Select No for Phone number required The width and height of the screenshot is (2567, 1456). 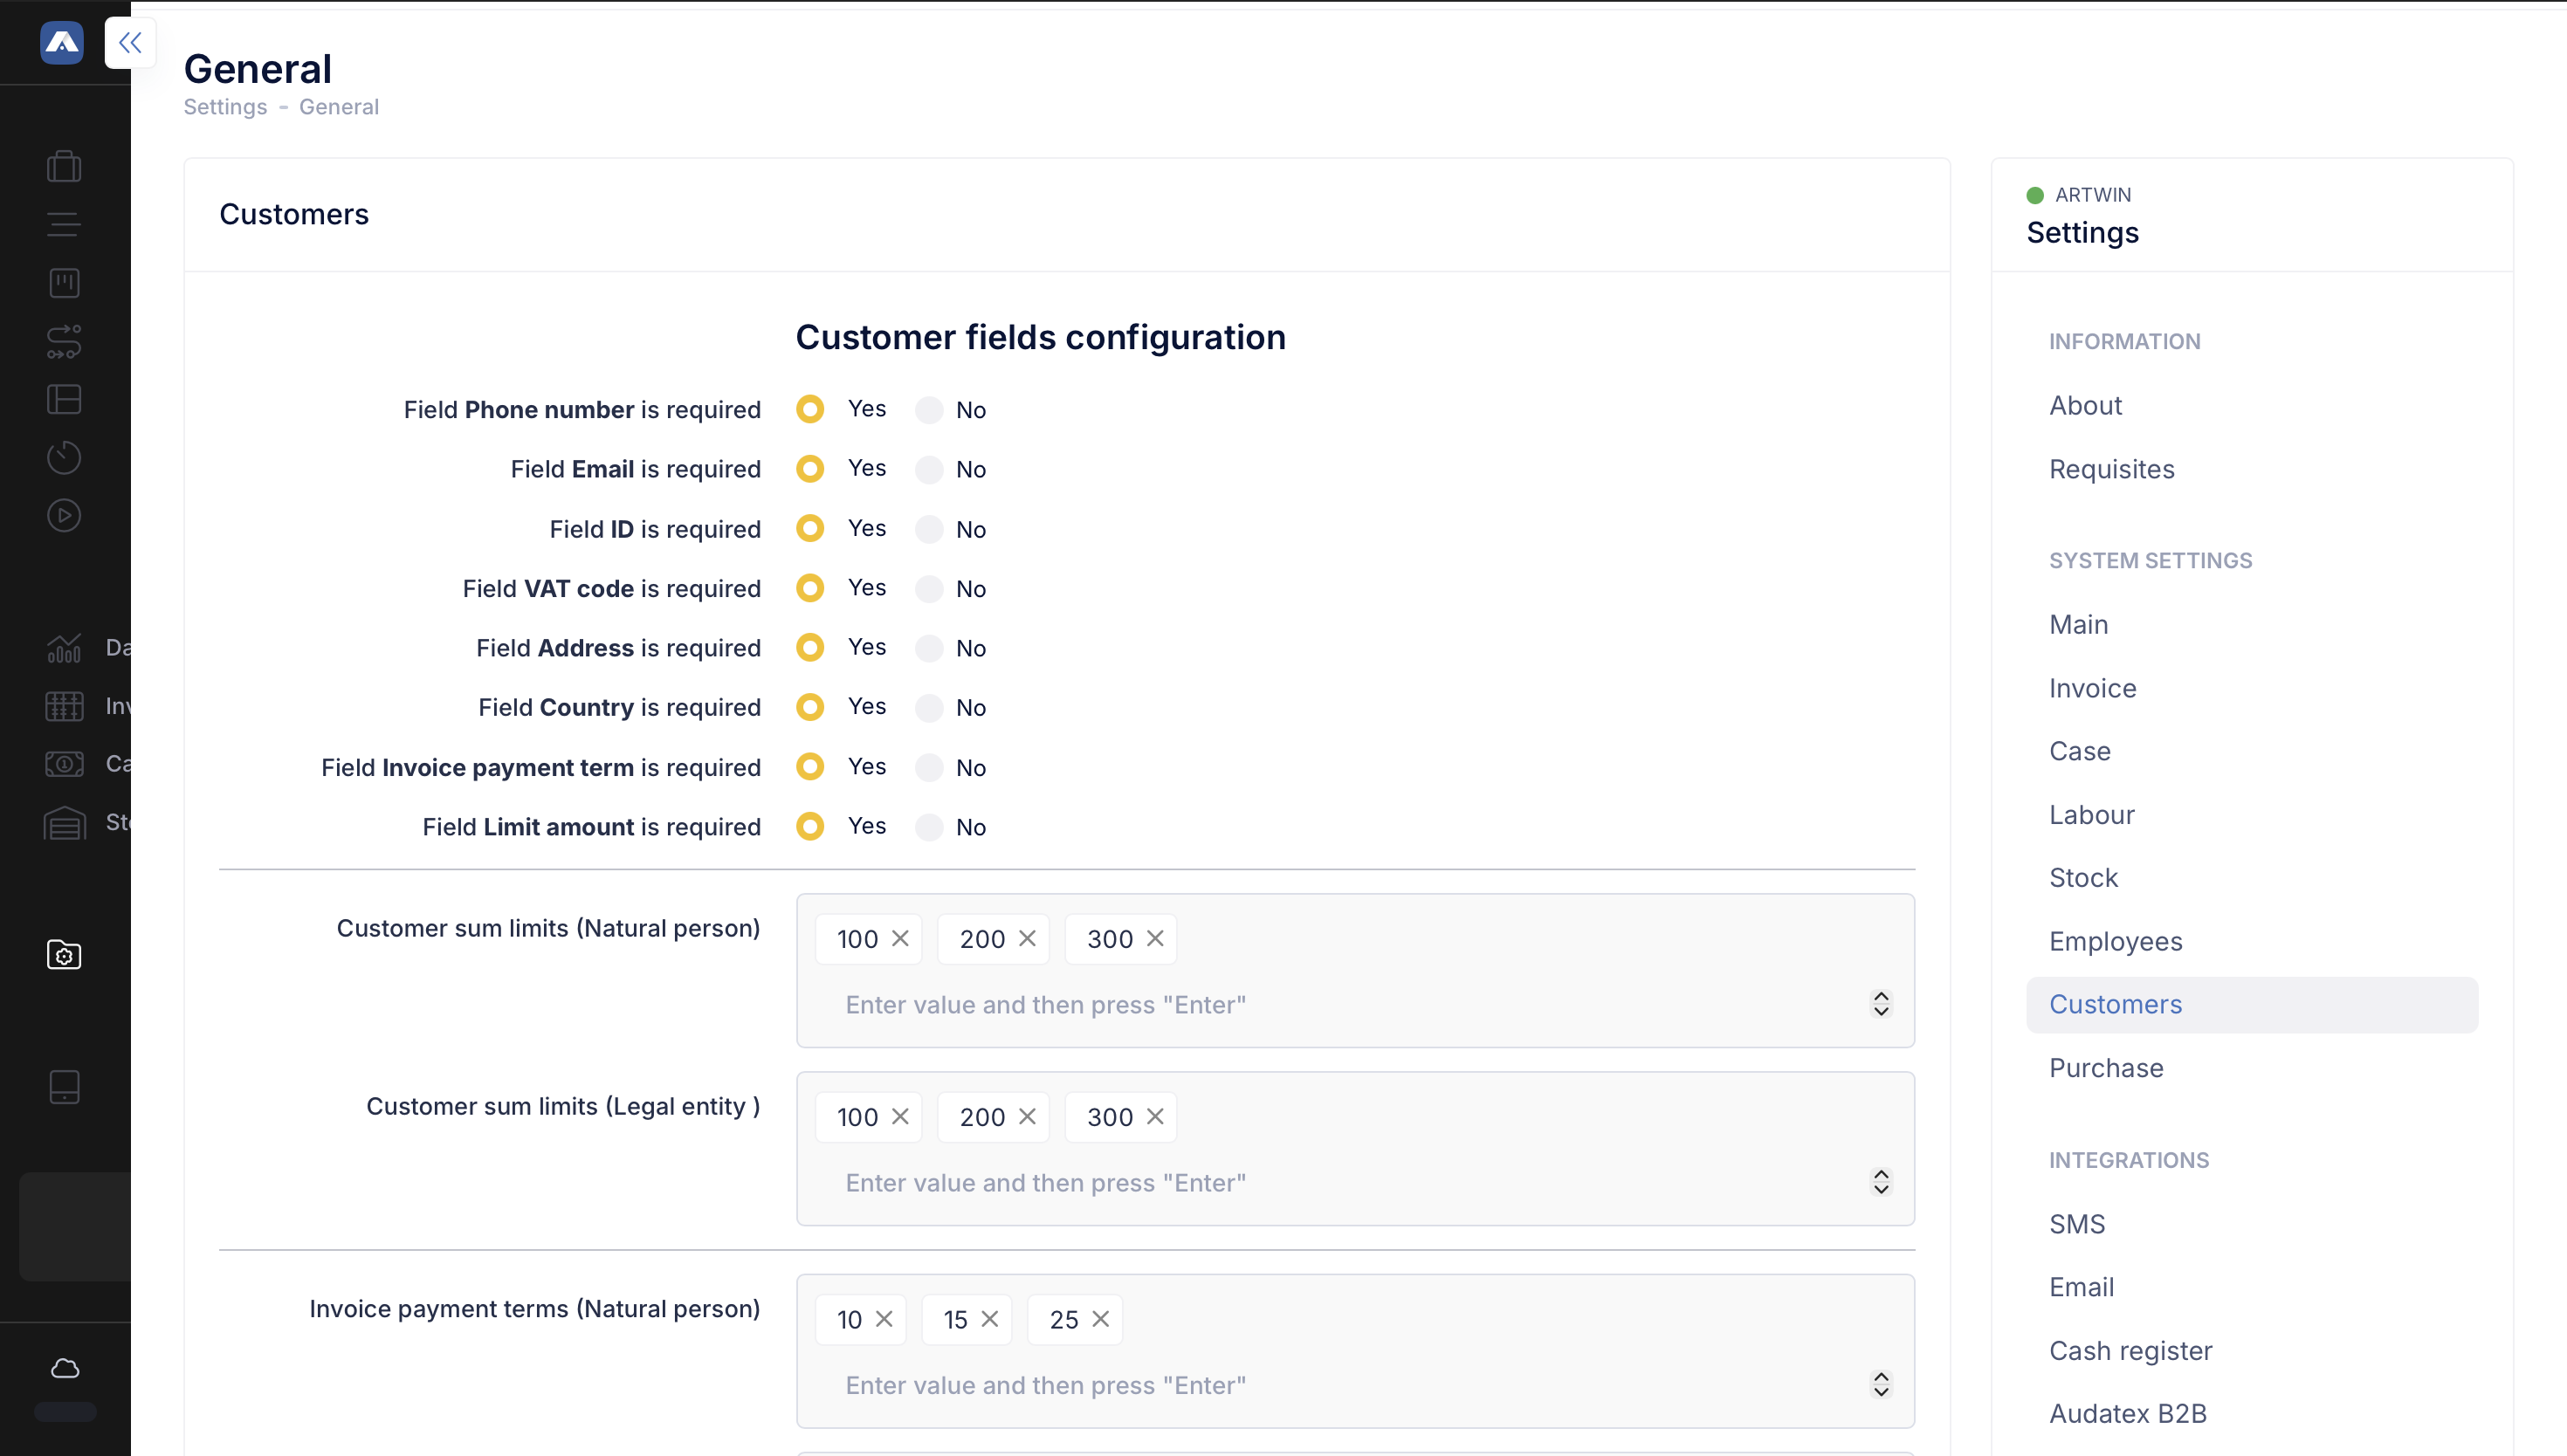929,410
